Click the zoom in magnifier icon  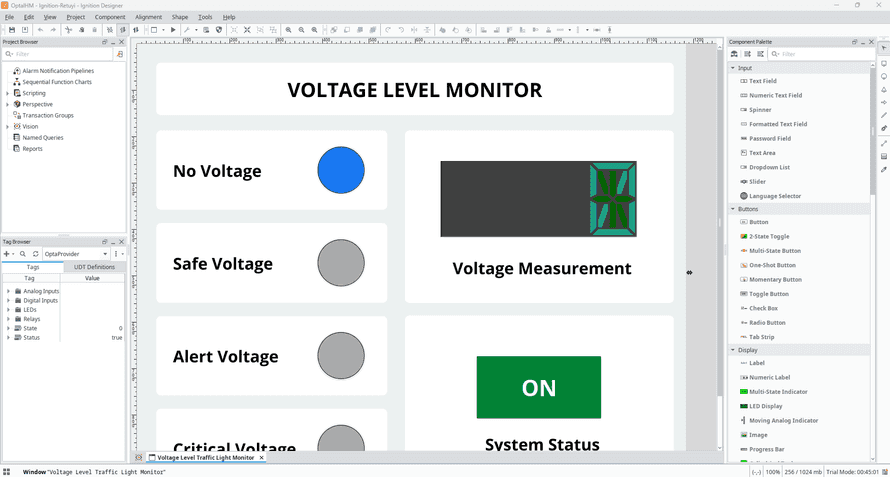click(x=289, y=30)
